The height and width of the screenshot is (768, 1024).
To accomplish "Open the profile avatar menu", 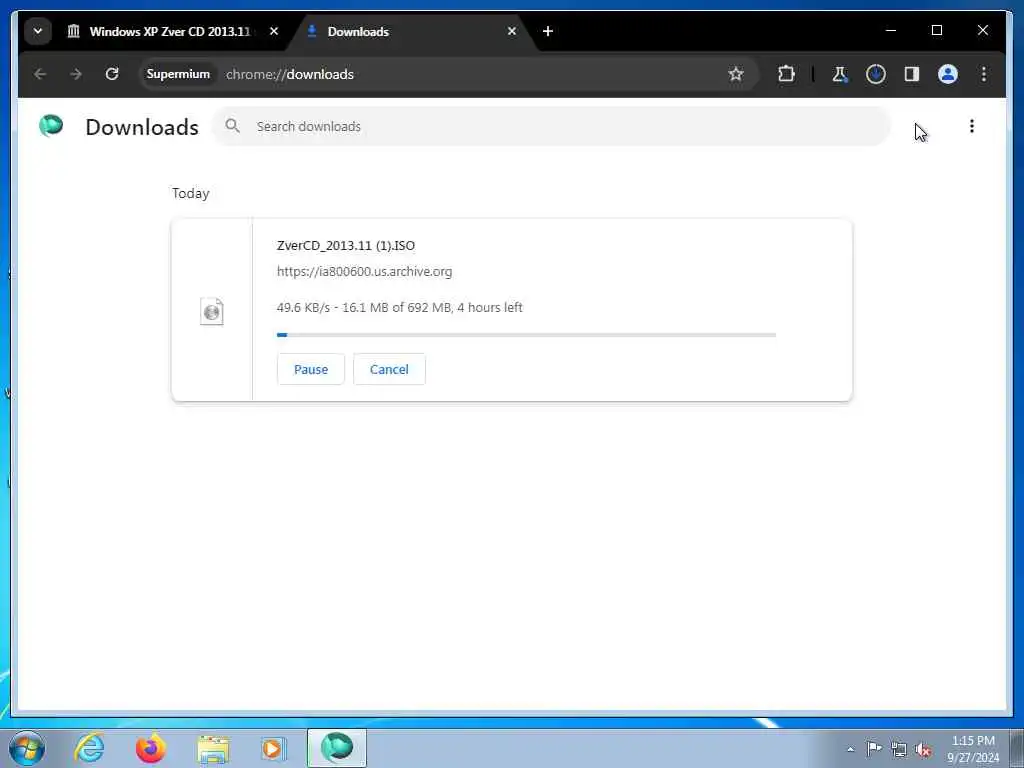I will (948, 74).
